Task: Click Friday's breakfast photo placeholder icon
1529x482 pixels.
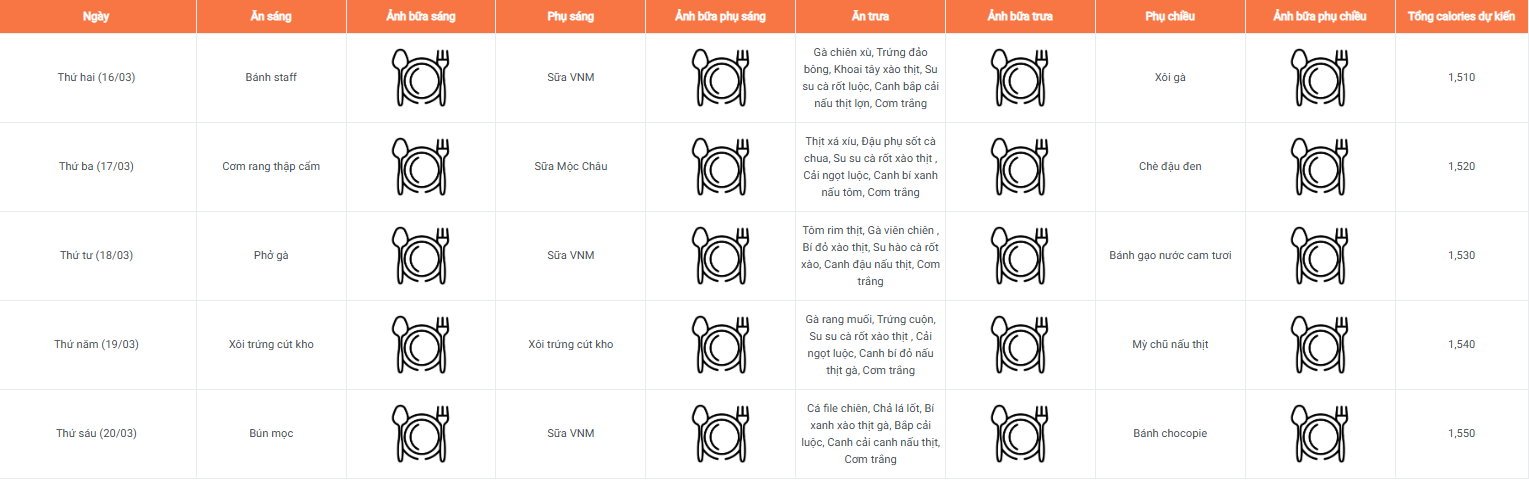Action: click(x=420, y=433)
